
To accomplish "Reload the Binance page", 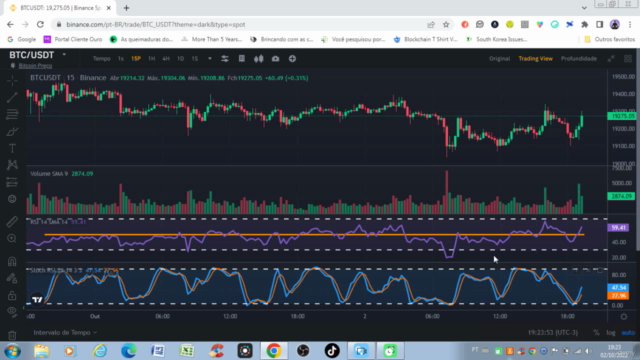I will coord(40,24).
